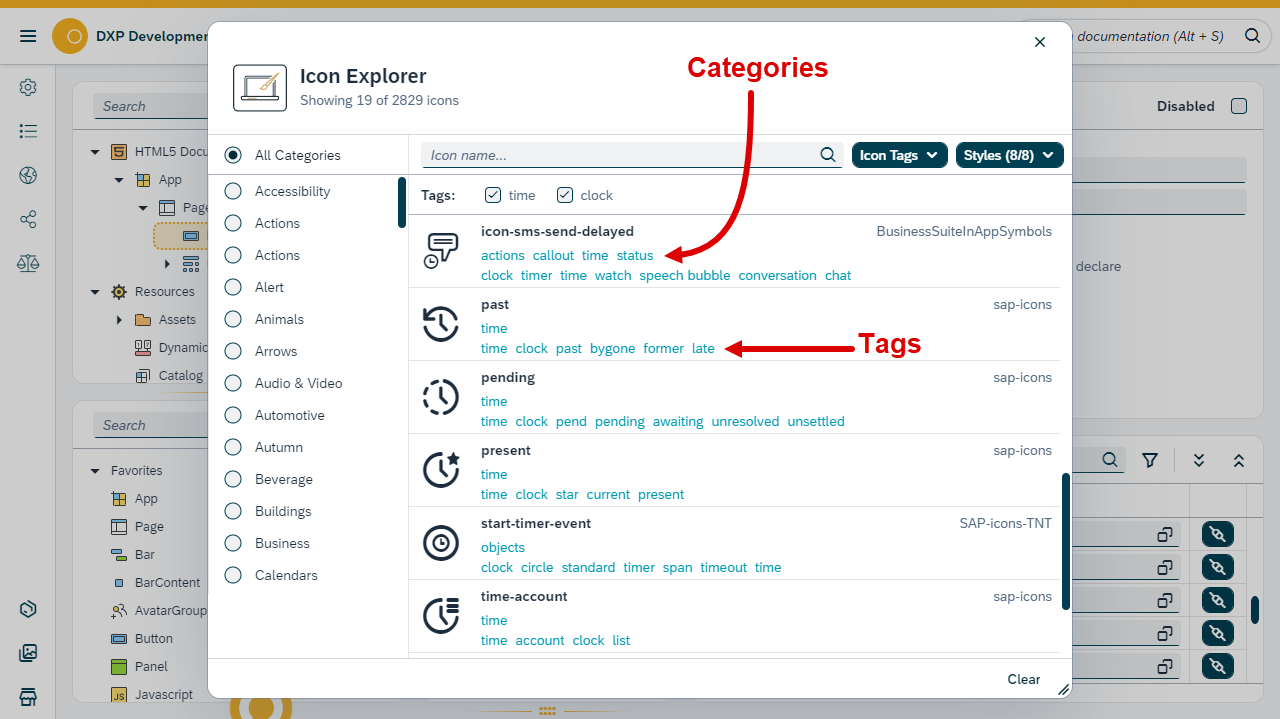Viewport: 1280px width, 719px height.
Task: Collapse the HTML5 Document tree node
Action: (95, 152)
